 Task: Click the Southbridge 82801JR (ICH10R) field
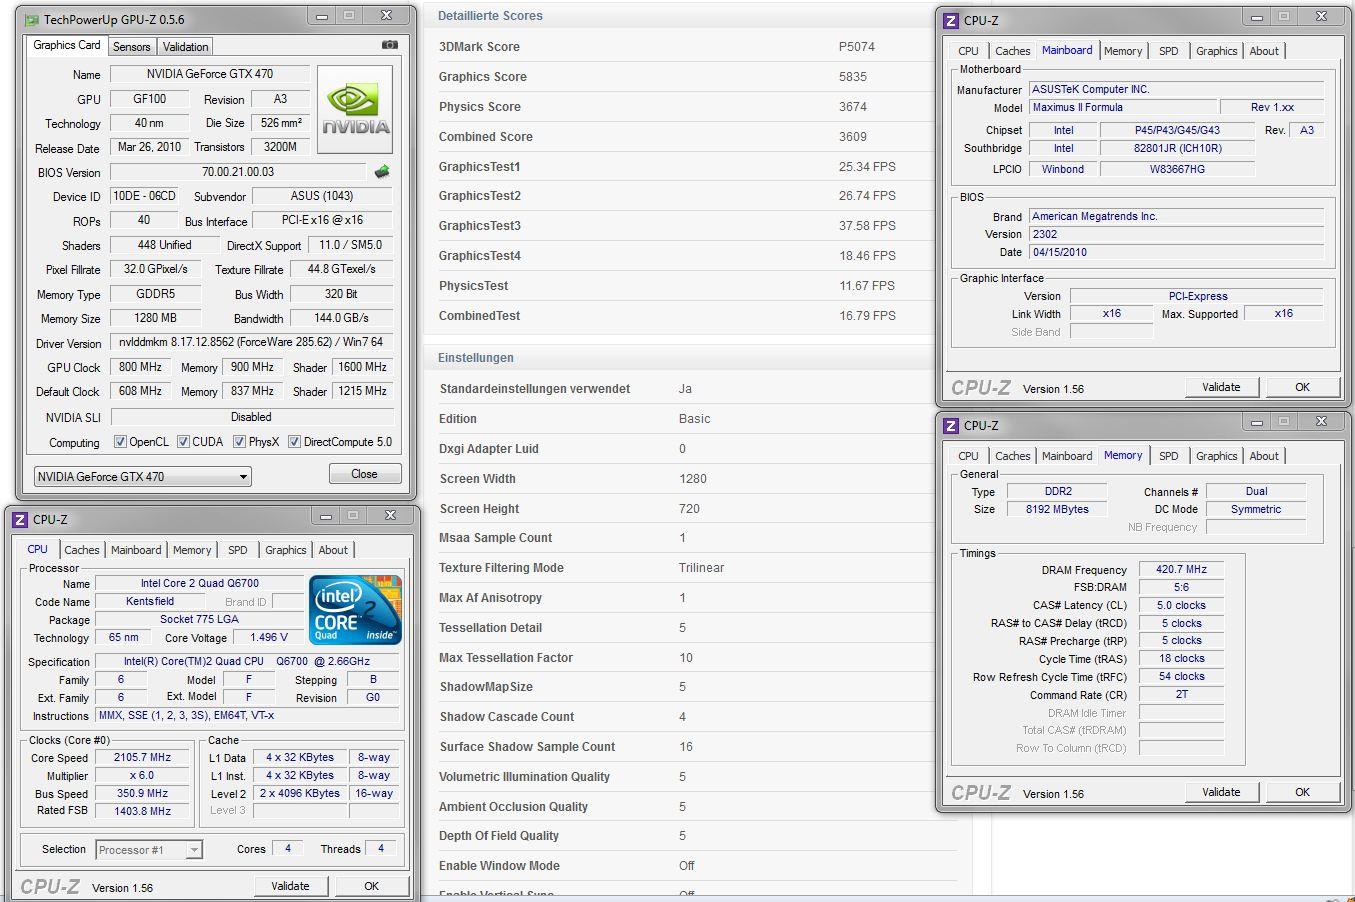click(1177, 148)
